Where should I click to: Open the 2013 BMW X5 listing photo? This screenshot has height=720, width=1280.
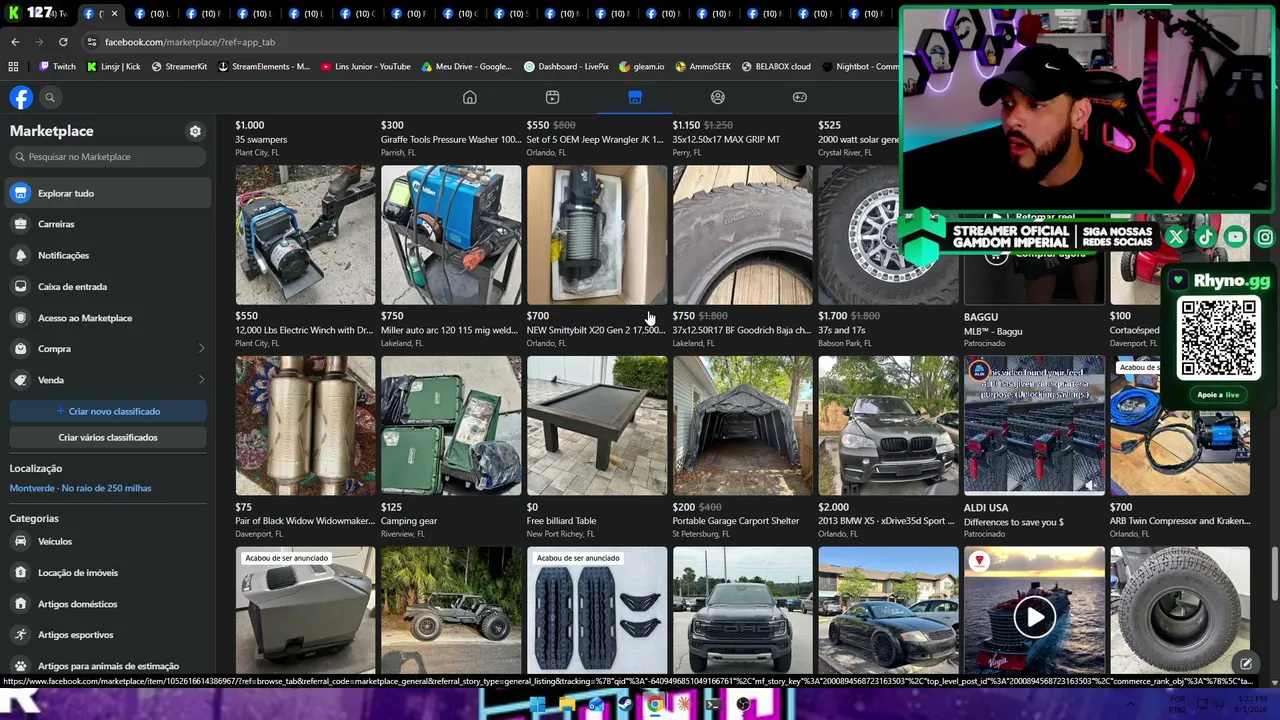click(888, 426)
